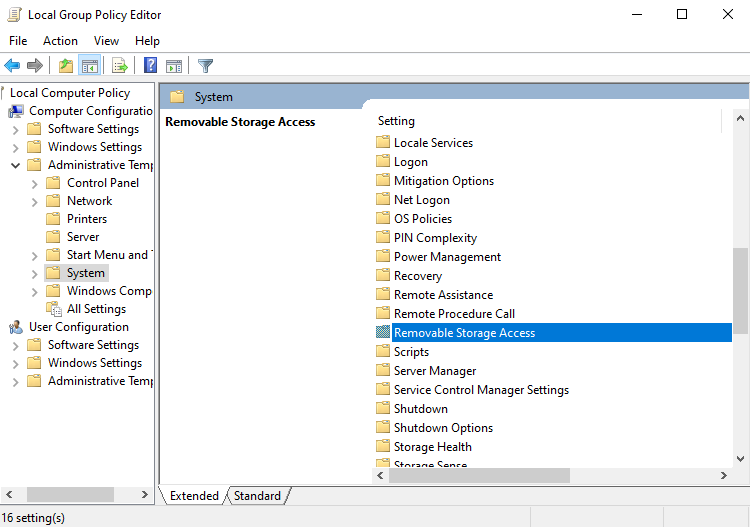Maximize the Group Policy Editor window

[x=682, y=14]
